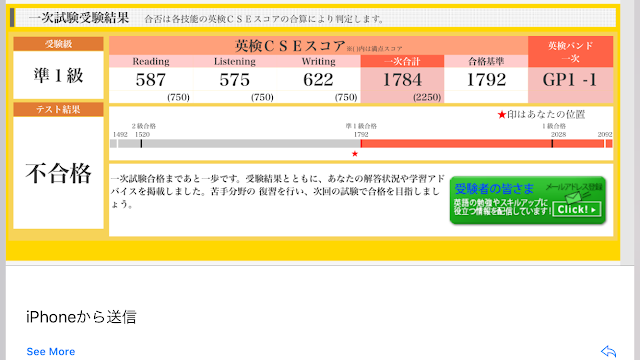The height and width of the screenshot is (360, 640).
Task: Click the 1級合格 label on score bar
Action: [x=554, y=126]
